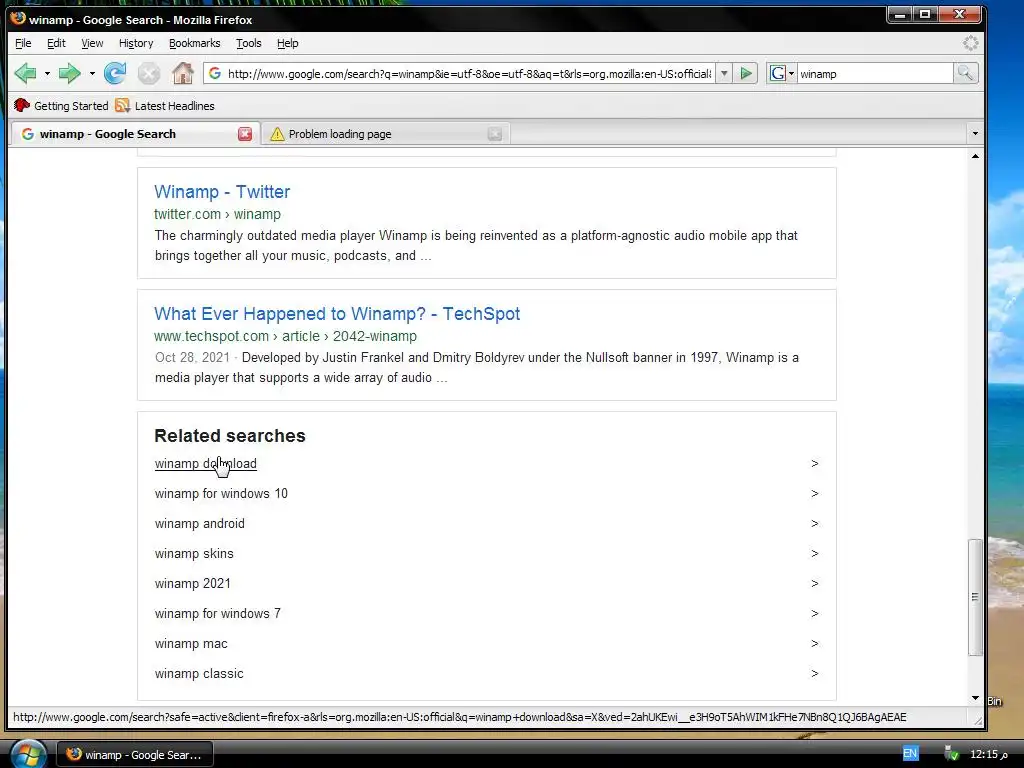Open the View menu
Viewport: 1024px width, 768px height.
pos(92,43)
